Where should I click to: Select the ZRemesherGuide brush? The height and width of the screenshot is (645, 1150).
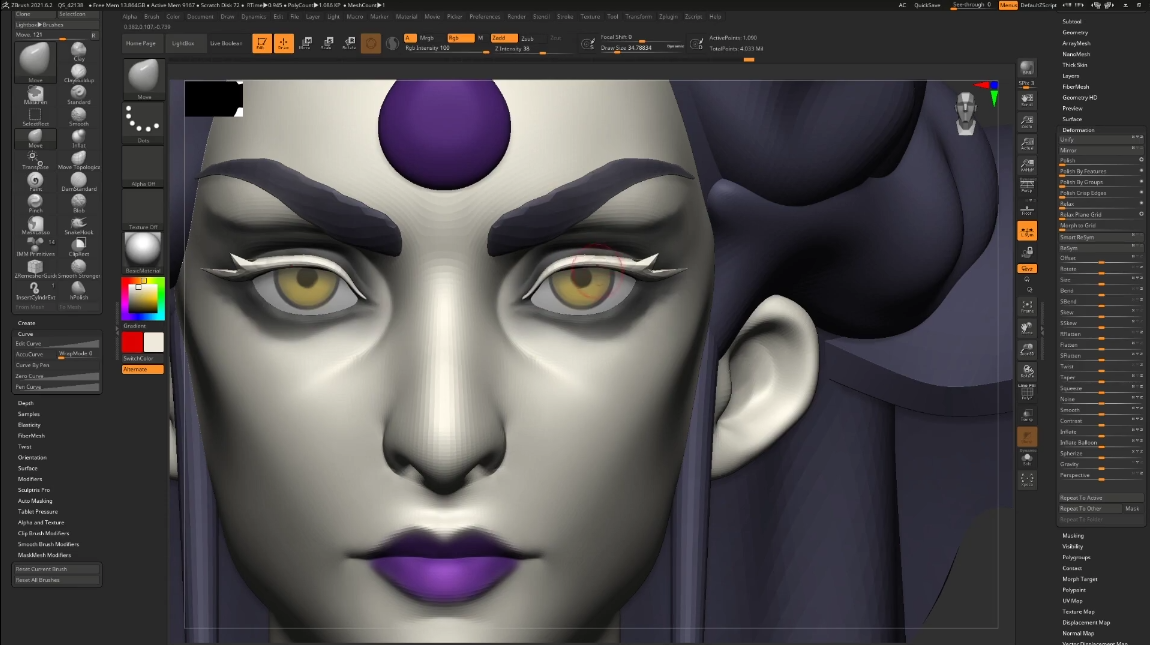click(35, 268)
